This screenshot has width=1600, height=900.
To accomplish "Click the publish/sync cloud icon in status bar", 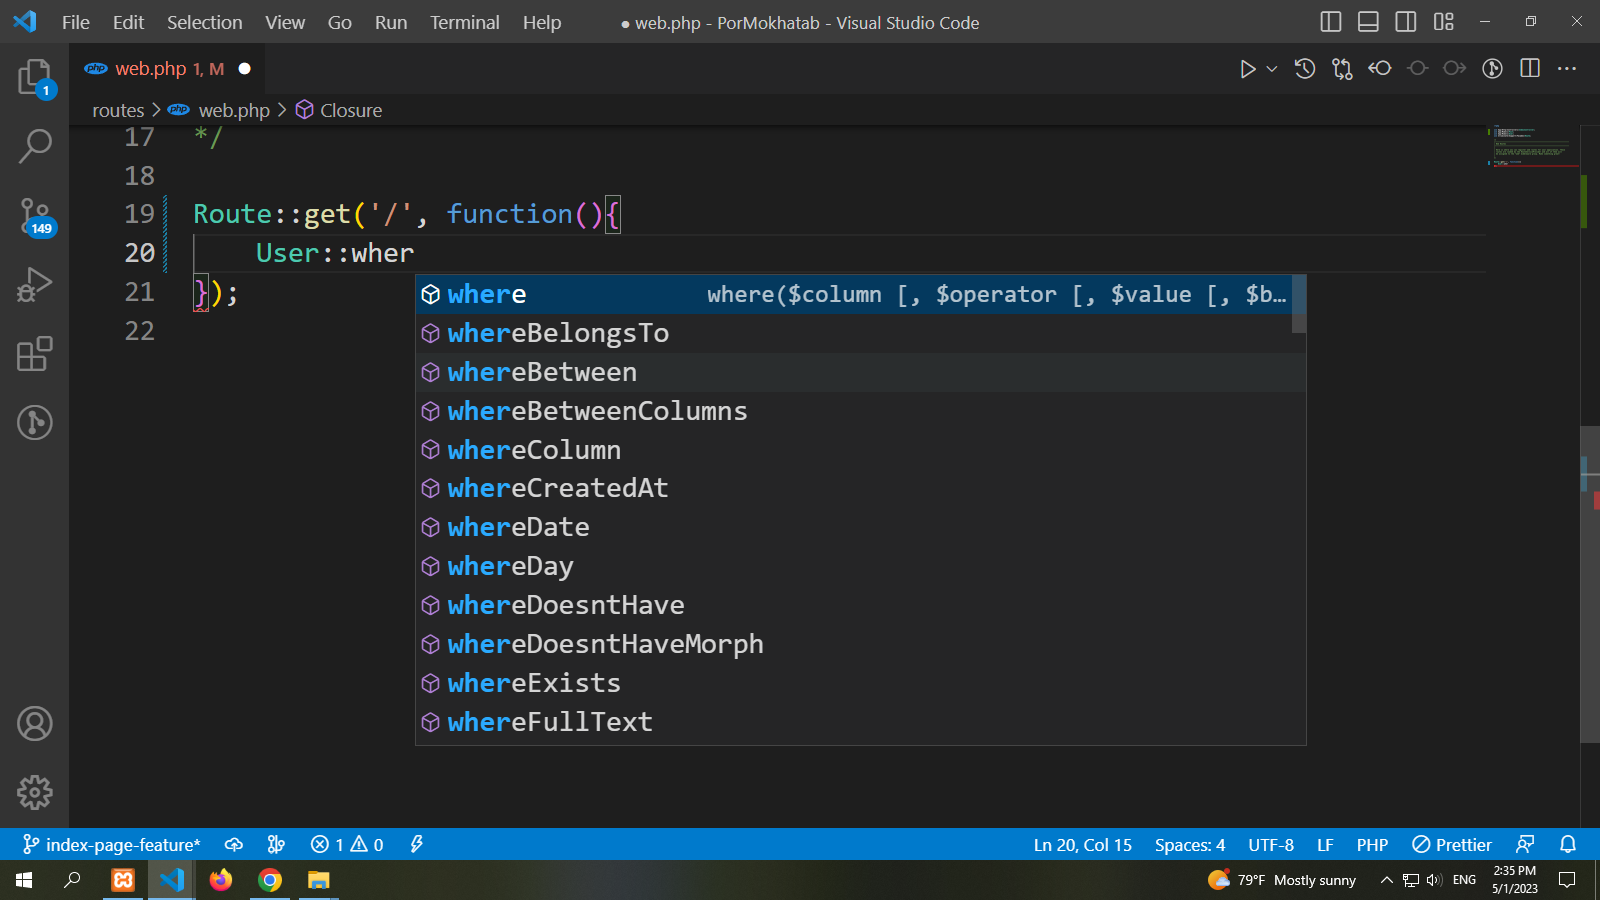I will (234, 845).
